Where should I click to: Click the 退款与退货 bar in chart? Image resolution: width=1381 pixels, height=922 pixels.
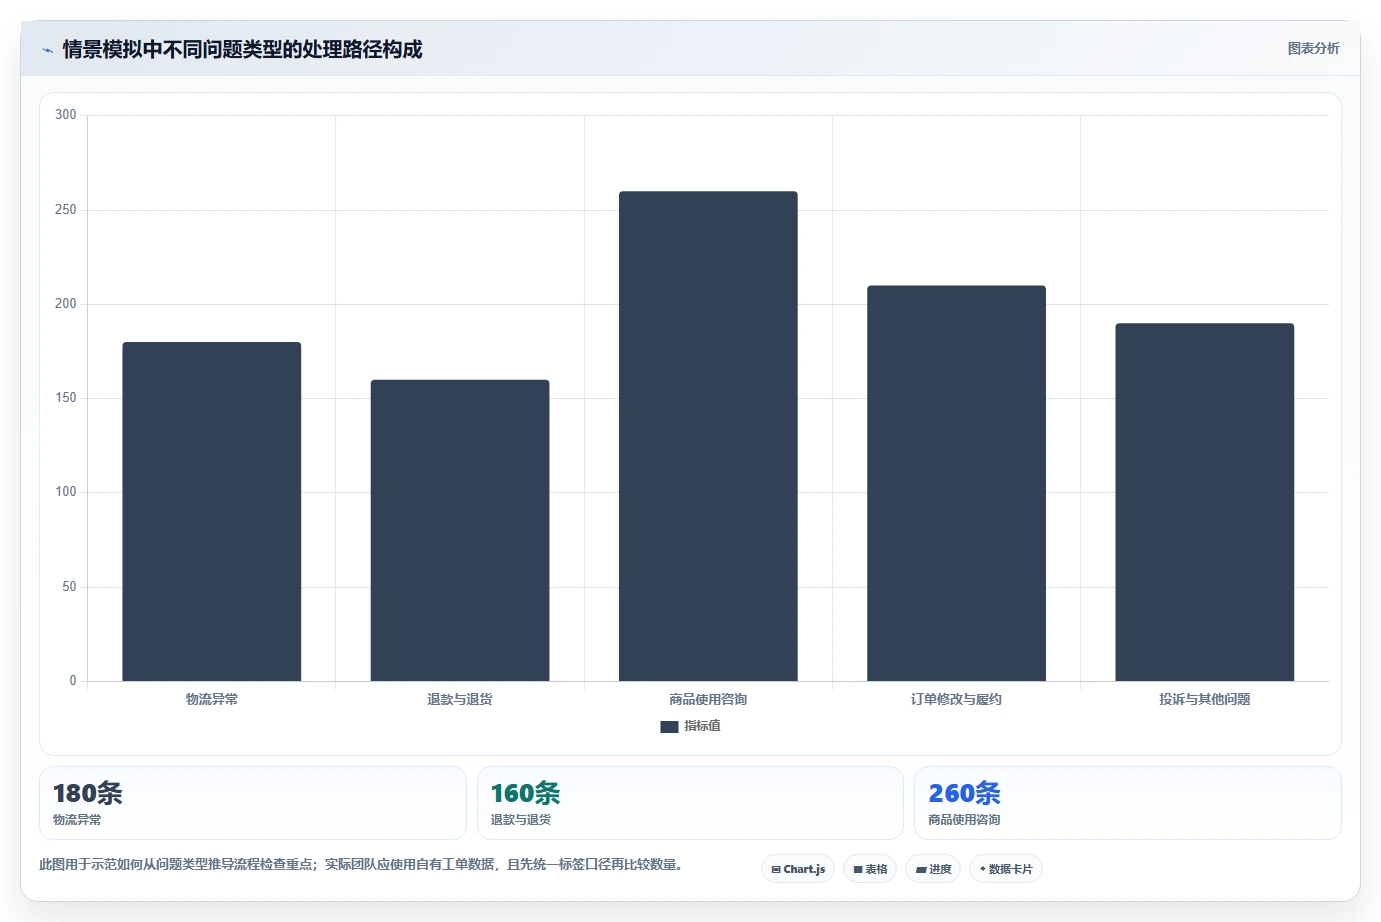[460, 530]
